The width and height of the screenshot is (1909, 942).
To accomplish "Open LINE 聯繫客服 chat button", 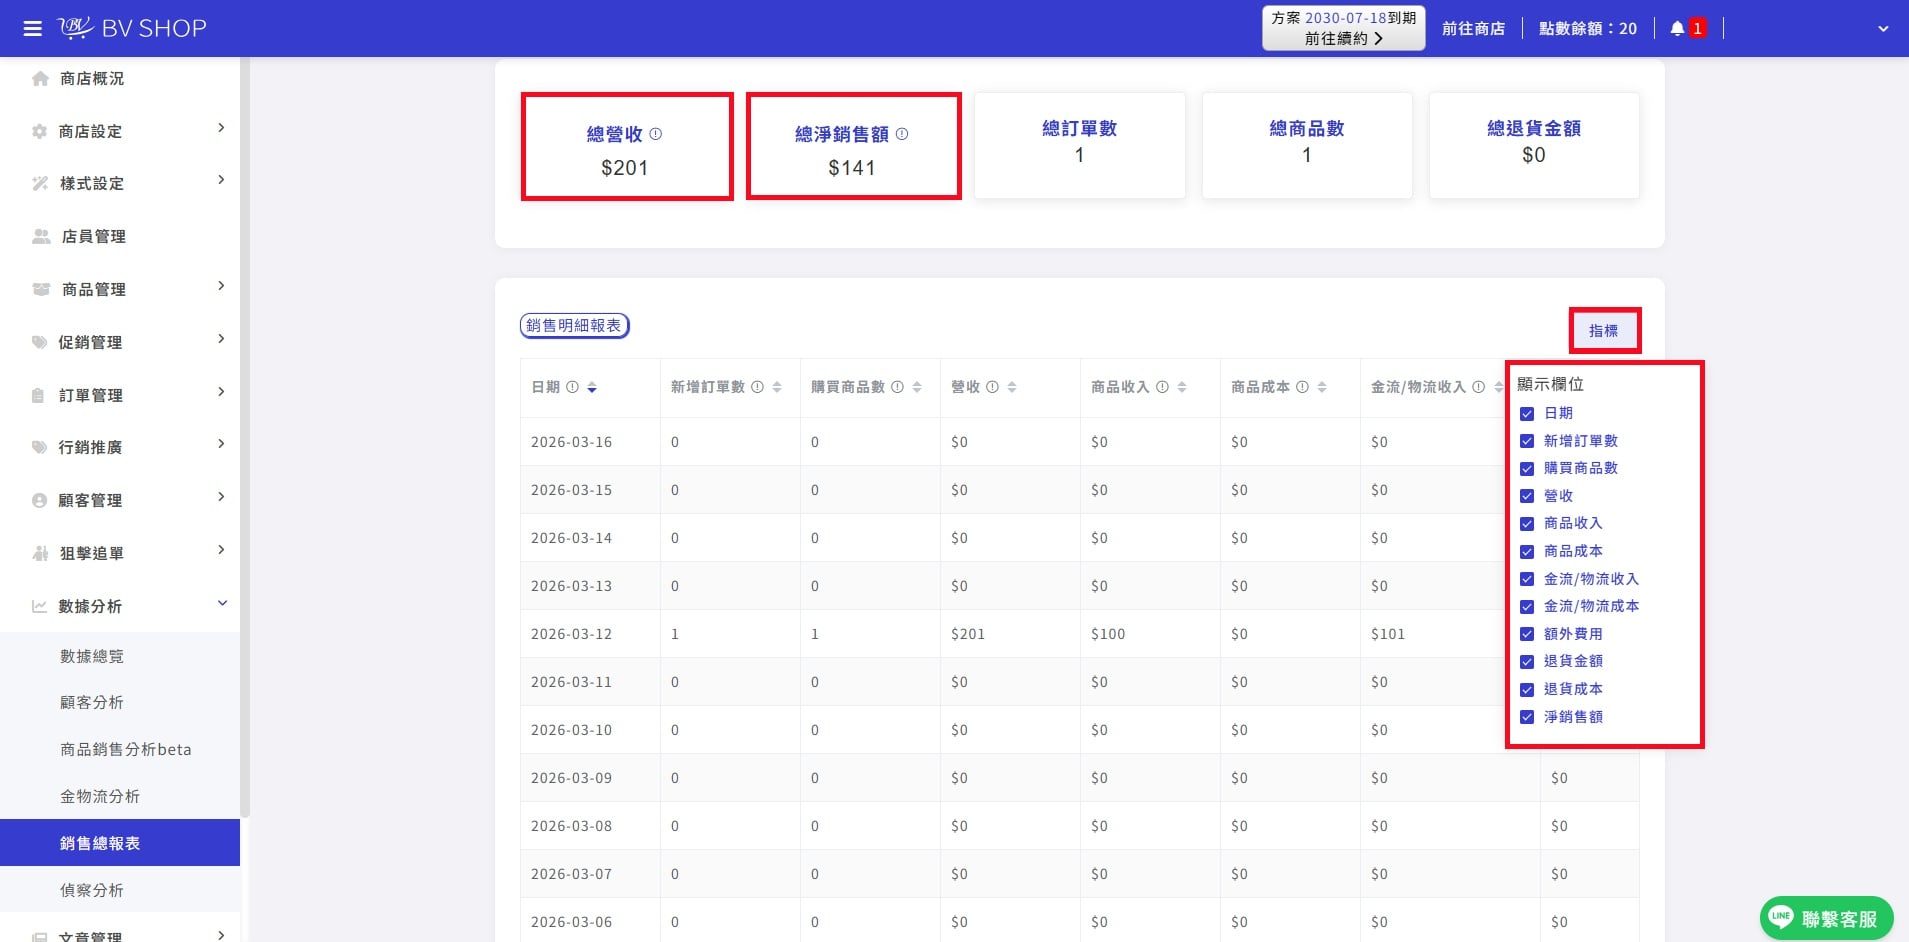I will [1826, 918].
